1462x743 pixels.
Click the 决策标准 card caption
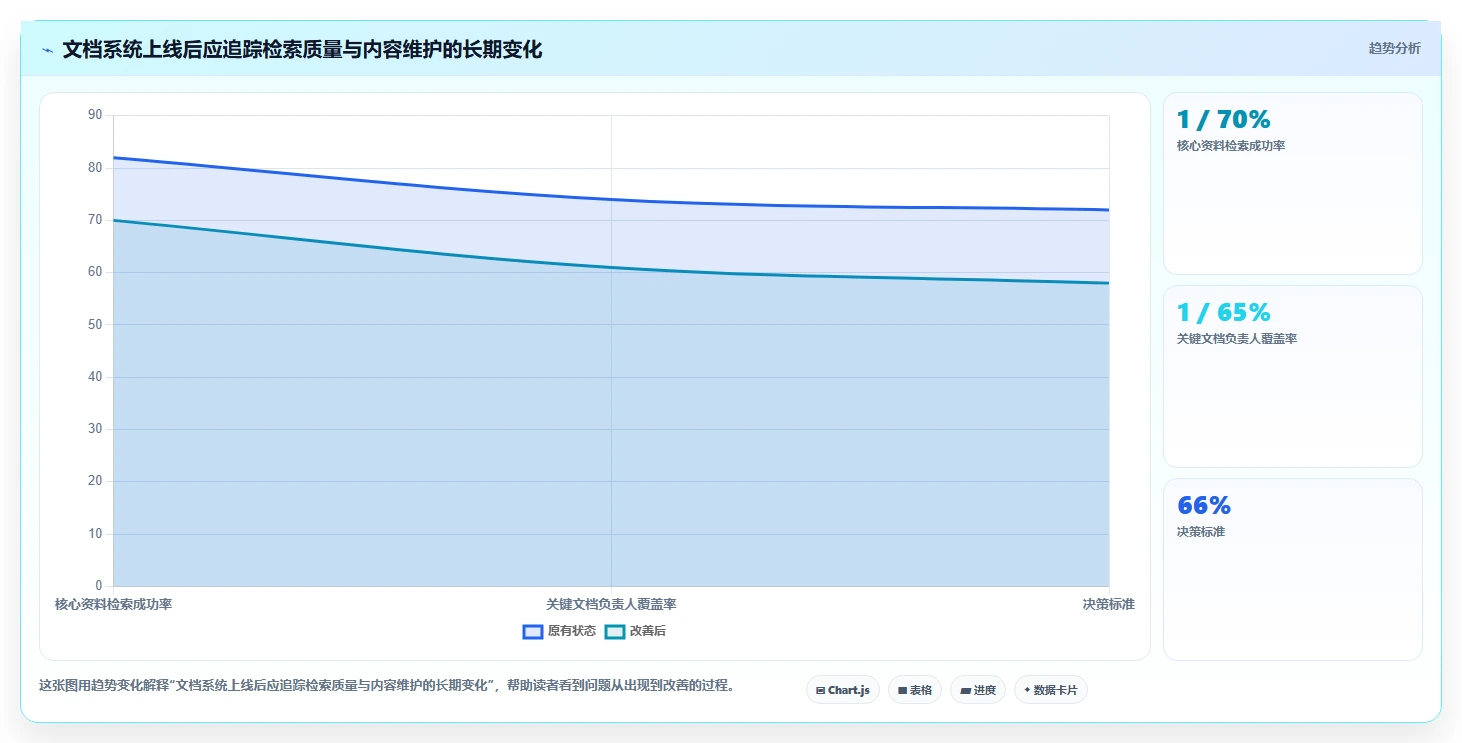pyautogui.click(x=1201, y=532)
